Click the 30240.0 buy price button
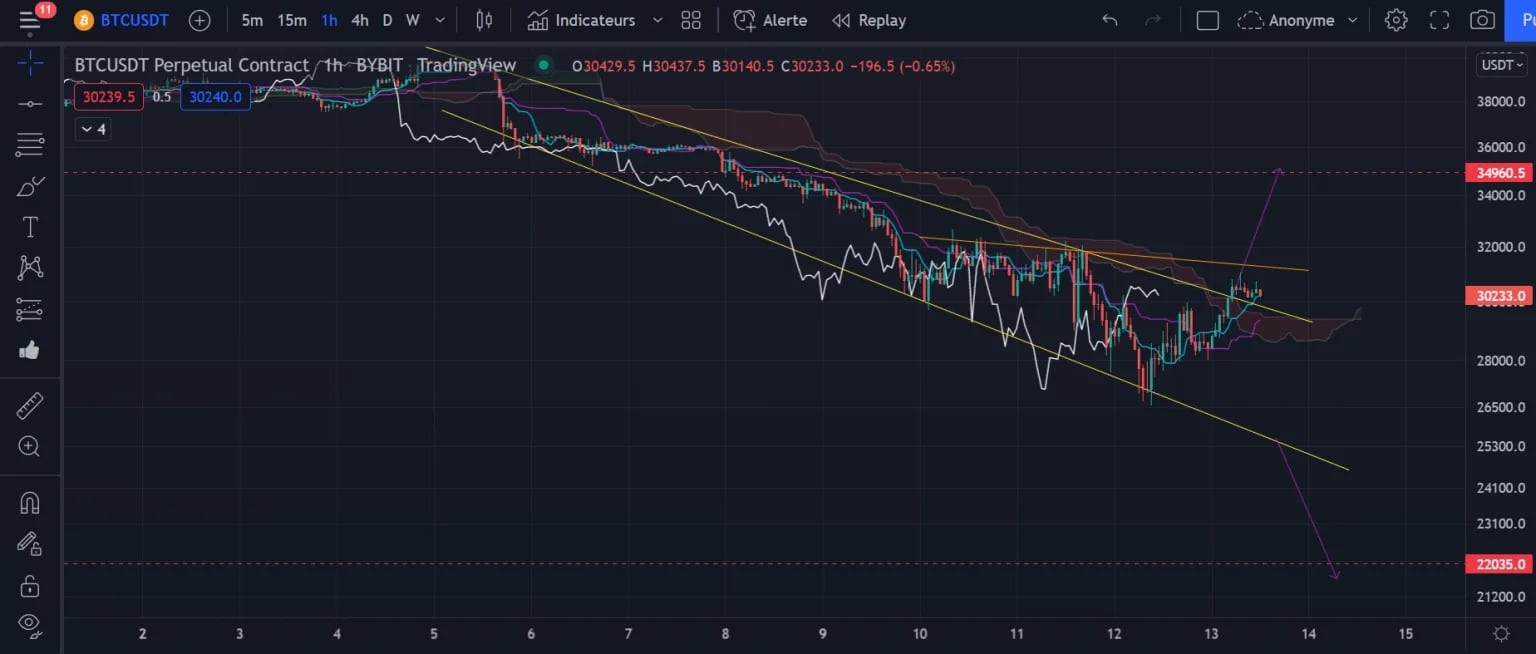The width and height of the screenshot is (1536, 654). click(215, 97)
